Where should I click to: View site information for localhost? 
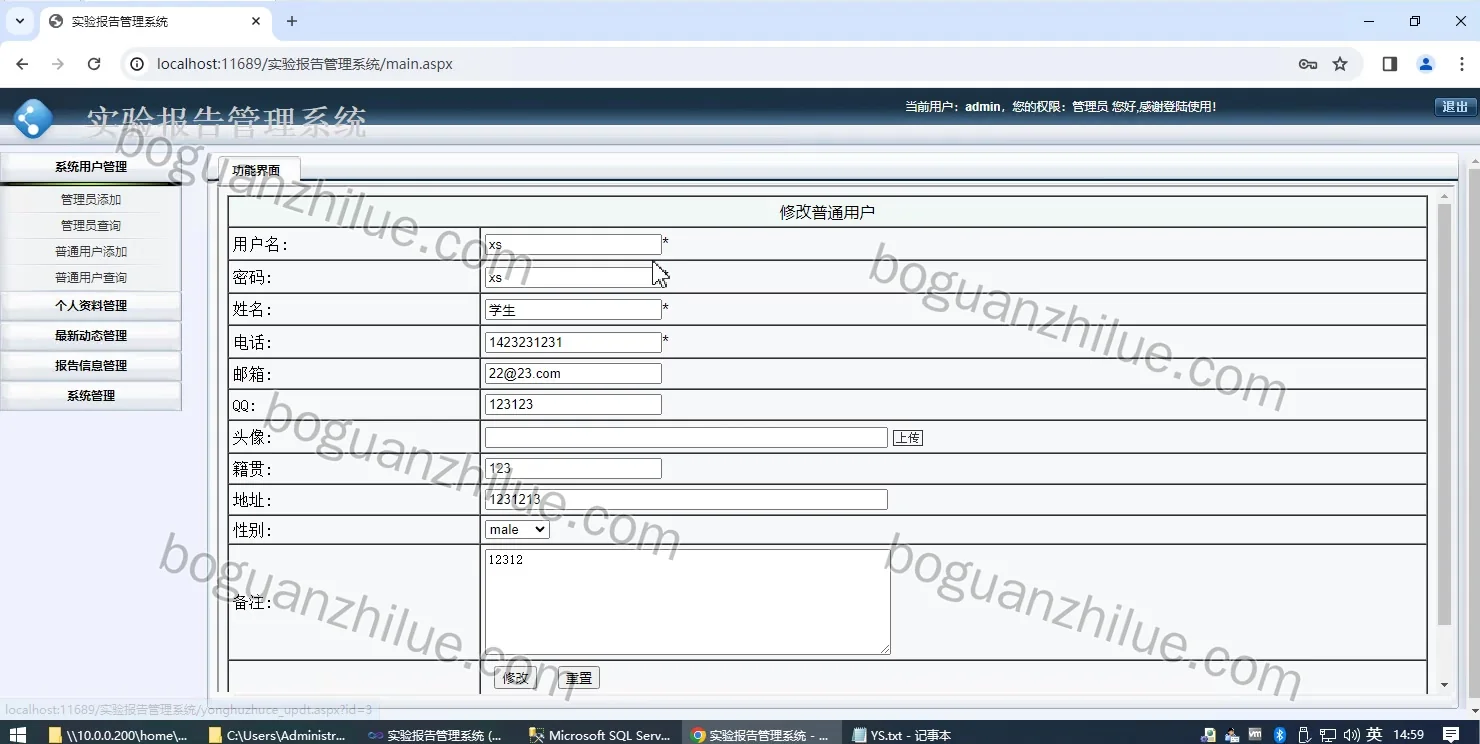click(x=137, y=64)
